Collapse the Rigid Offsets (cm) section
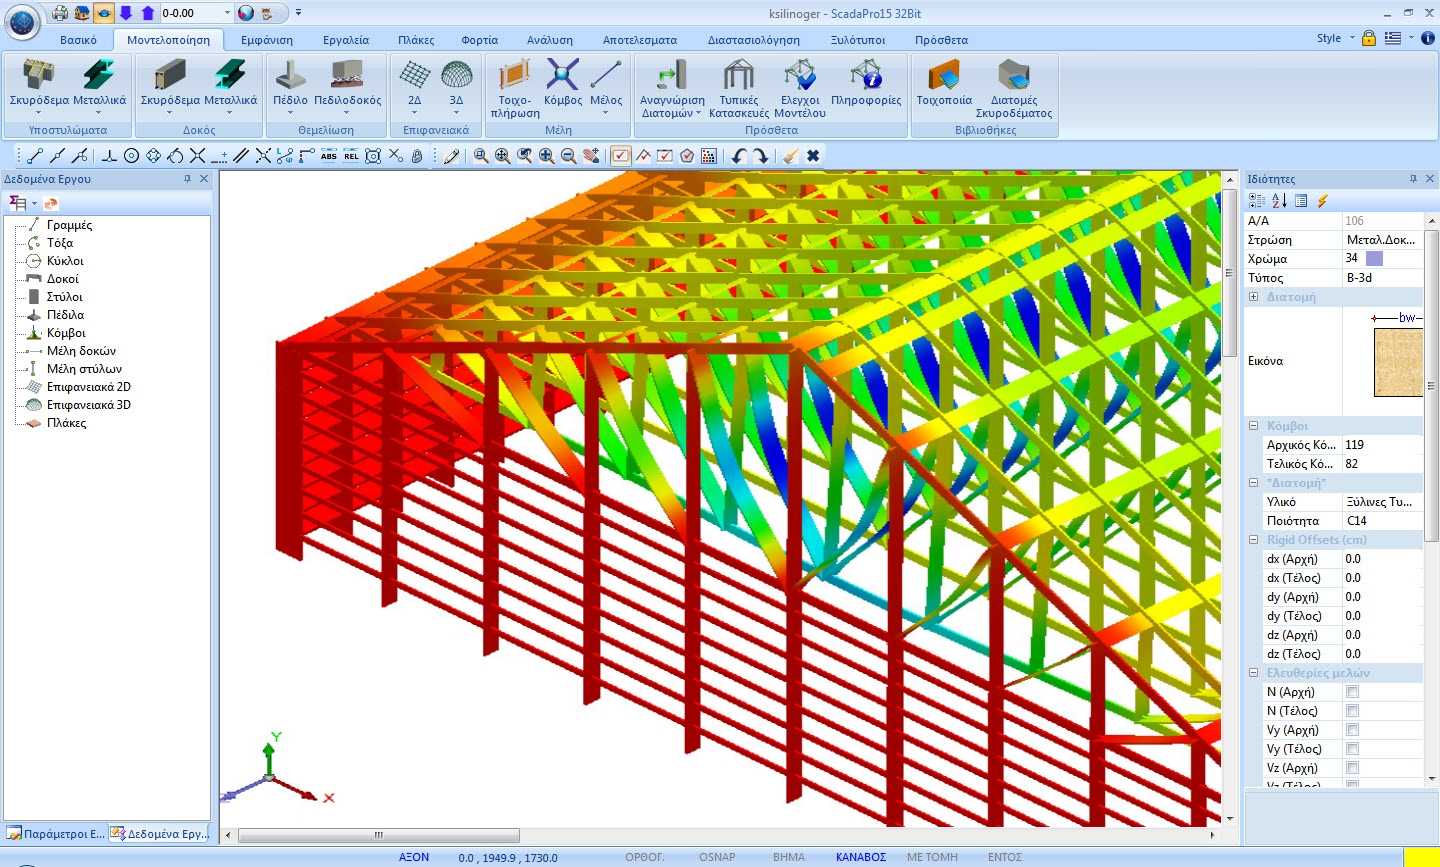The image size is (1440, 867). point(1254,540)
